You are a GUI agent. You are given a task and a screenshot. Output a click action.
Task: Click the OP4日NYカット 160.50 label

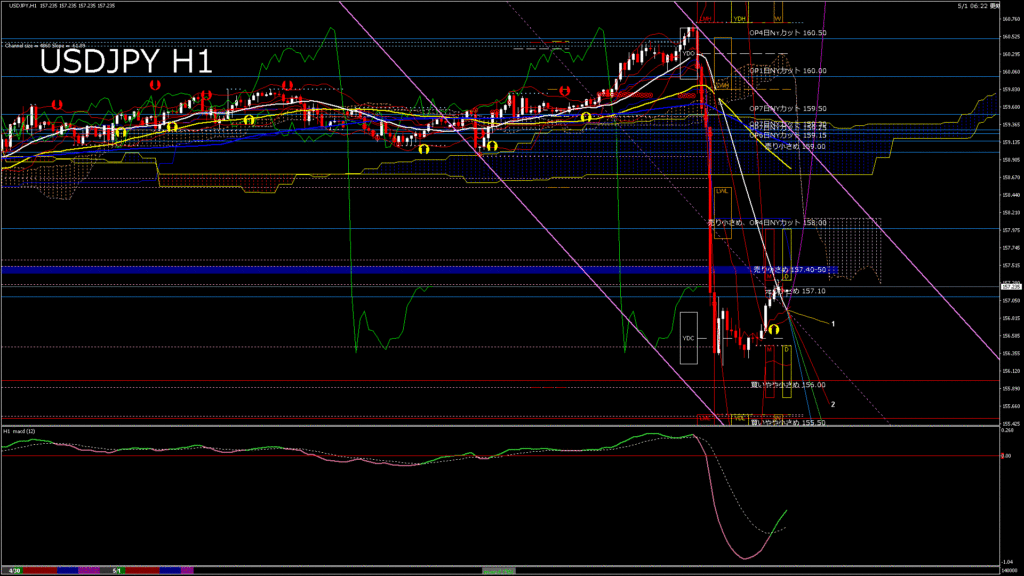(788, 33)
